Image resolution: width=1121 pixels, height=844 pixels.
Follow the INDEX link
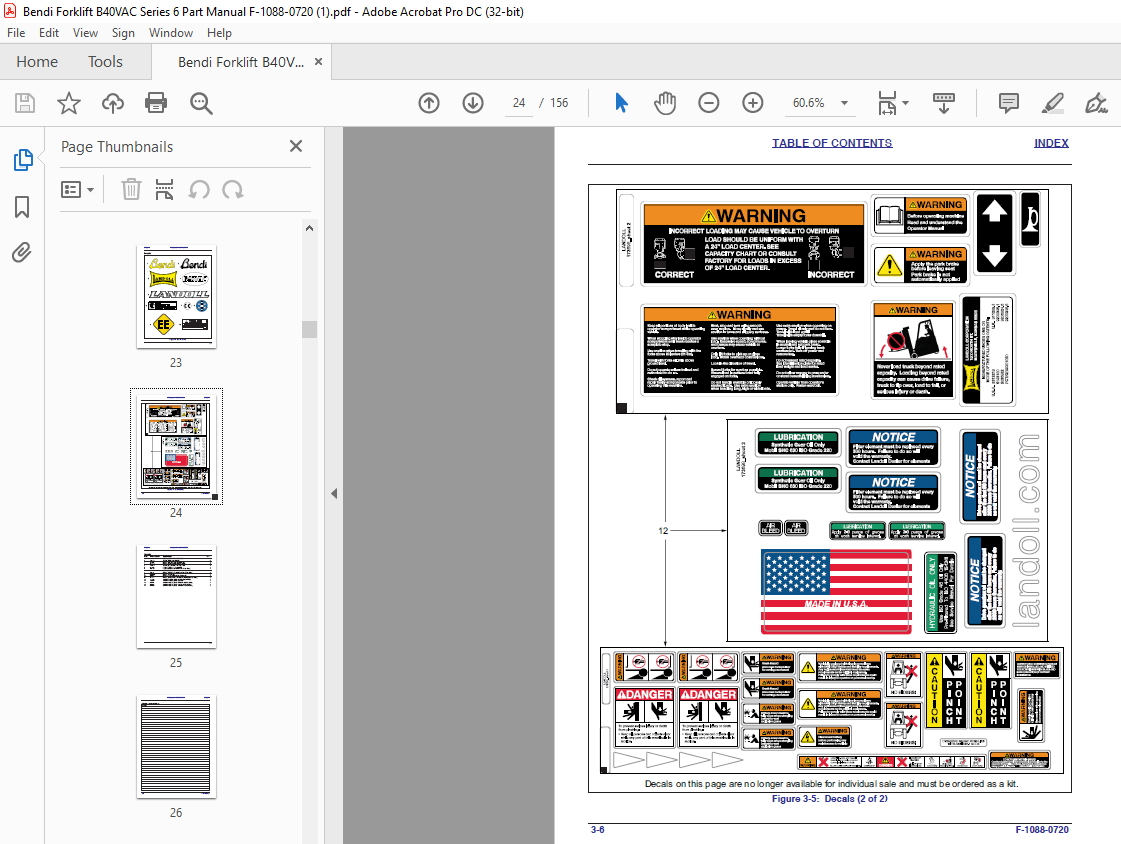[1051, 143]
